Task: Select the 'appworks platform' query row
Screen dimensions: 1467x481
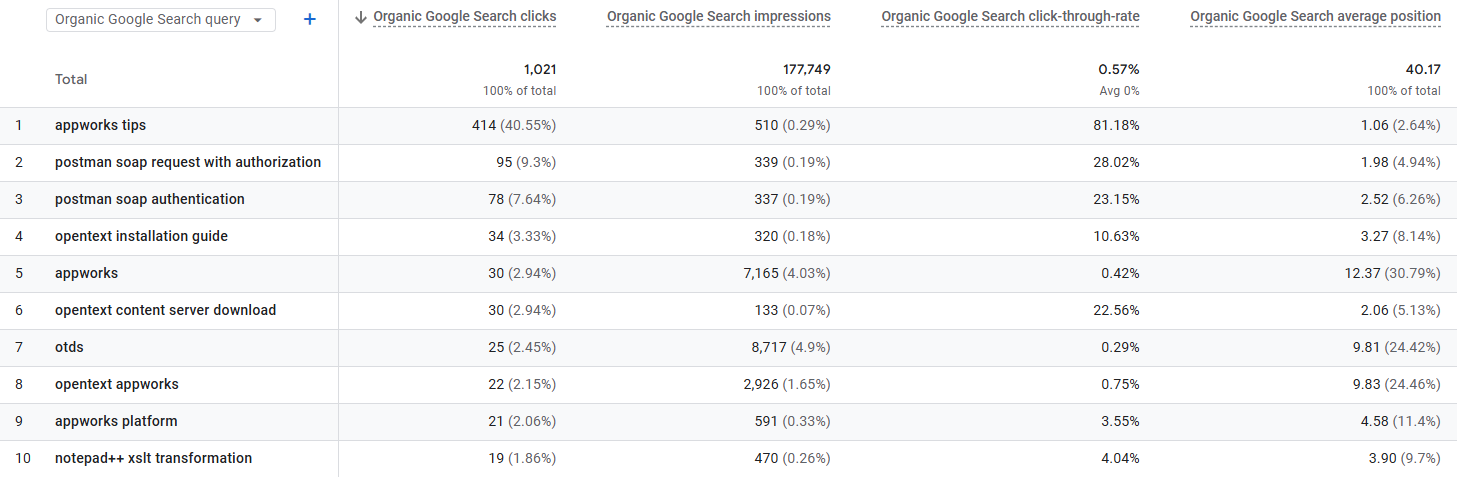Action: (116, 422)
